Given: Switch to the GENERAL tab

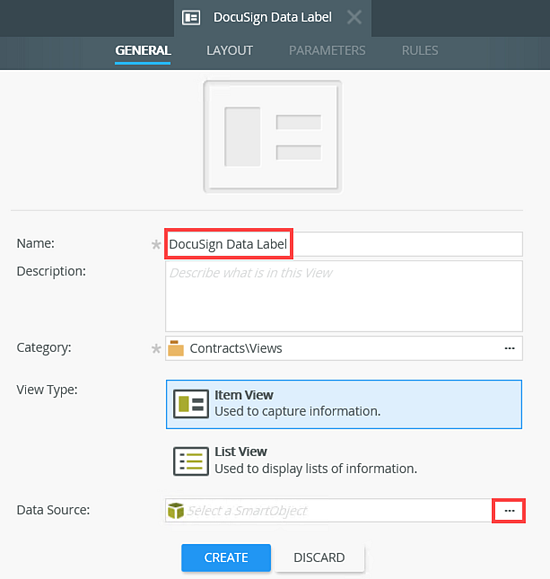Looking at the screenshot, I should point(143,51).
